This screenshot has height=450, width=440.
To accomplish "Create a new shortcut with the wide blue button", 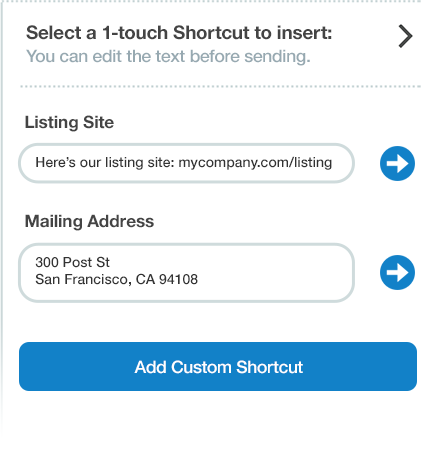I will pyautogui.click(x=218, y=366).
